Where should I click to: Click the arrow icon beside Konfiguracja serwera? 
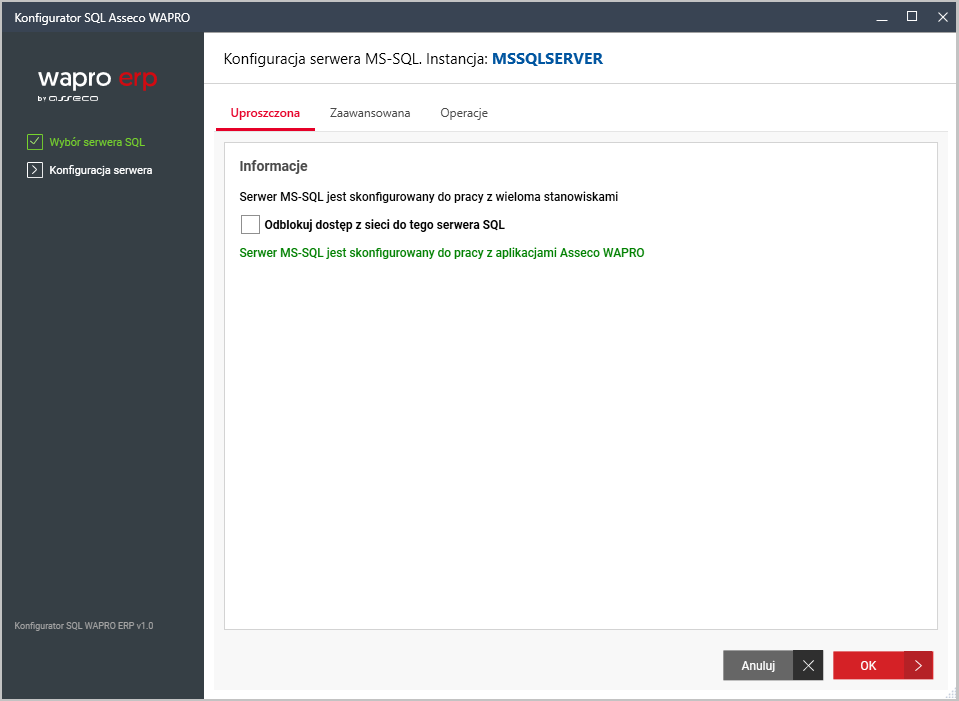pos(35,170)
